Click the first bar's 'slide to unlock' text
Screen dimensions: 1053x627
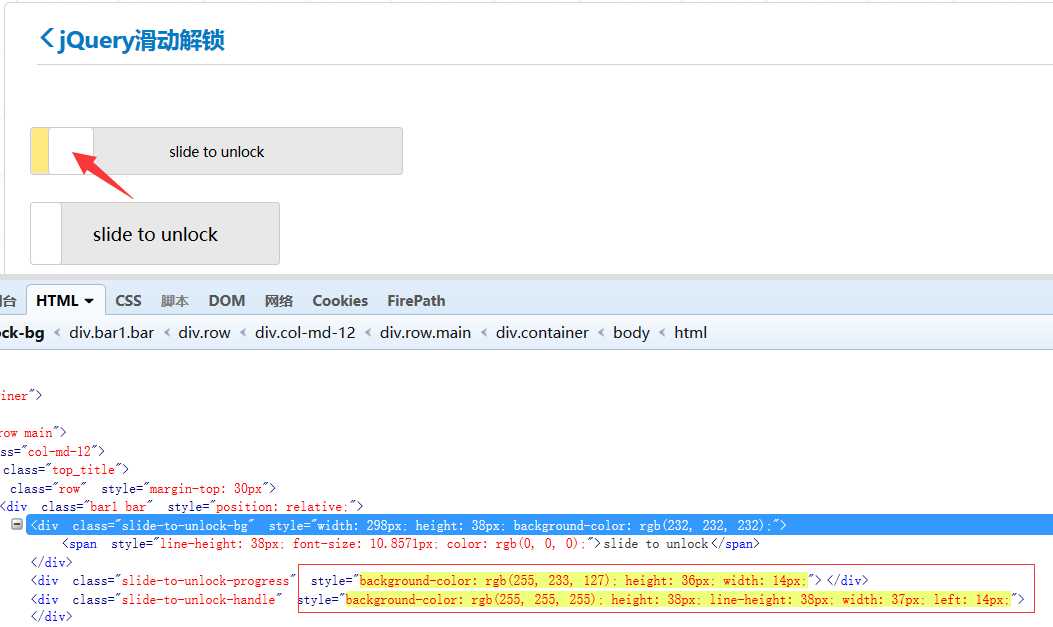[216, 152]
